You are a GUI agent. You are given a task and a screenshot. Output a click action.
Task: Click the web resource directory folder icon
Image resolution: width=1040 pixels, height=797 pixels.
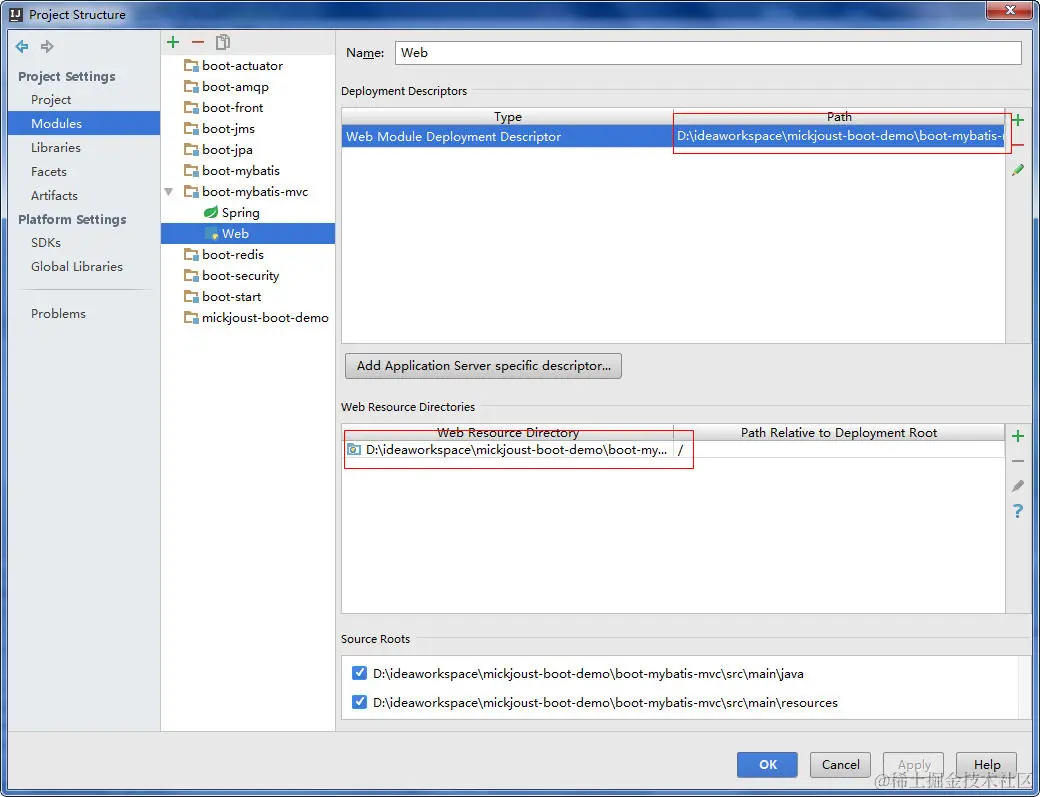coord(354,450)
